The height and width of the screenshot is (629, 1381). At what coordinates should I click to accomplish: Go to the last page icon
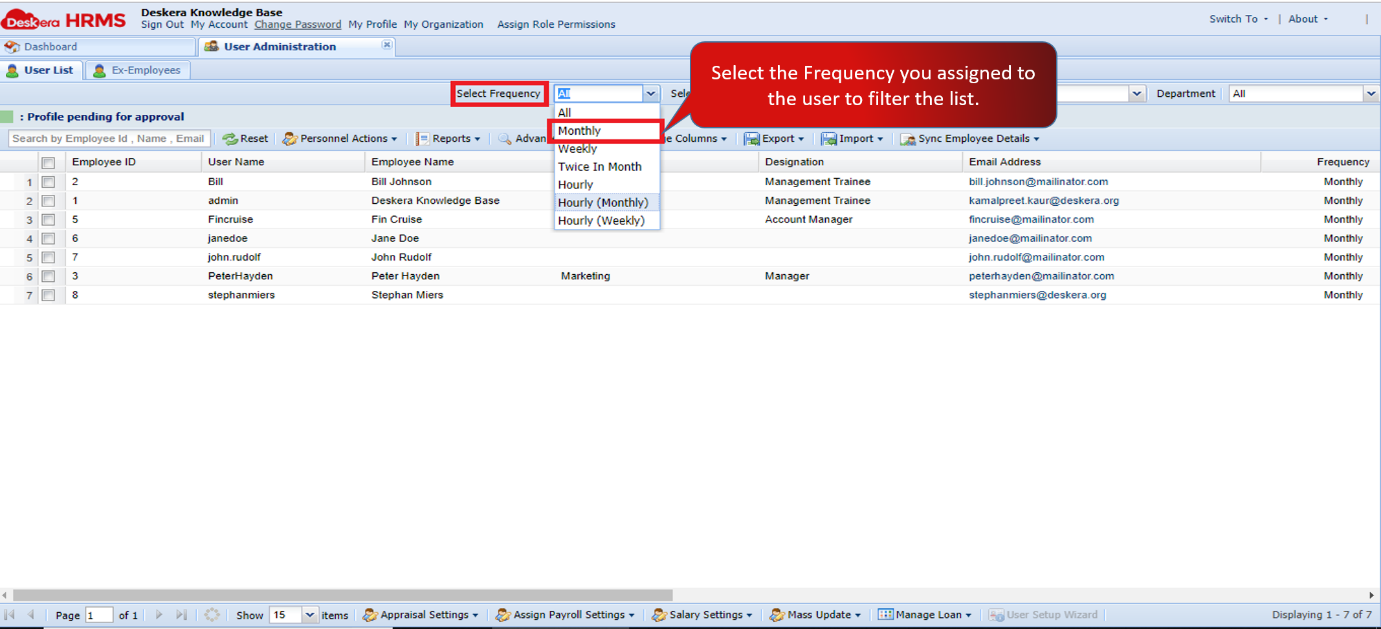click(181, 615)
